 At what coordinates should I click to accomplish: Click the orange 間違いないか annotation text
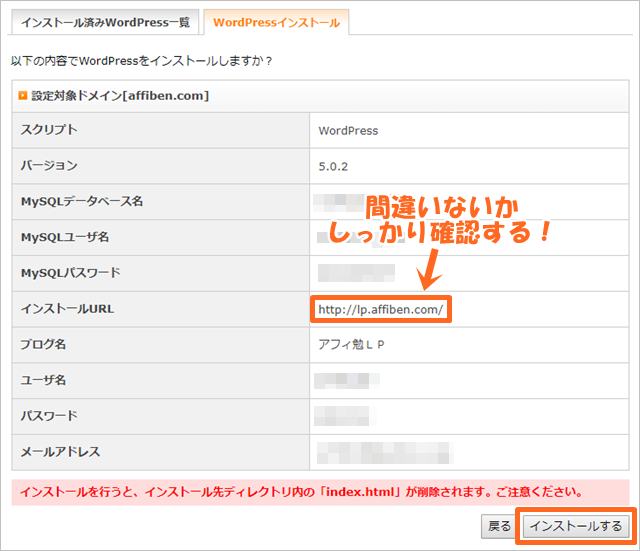pyautogui.click(x=440, y=206)
